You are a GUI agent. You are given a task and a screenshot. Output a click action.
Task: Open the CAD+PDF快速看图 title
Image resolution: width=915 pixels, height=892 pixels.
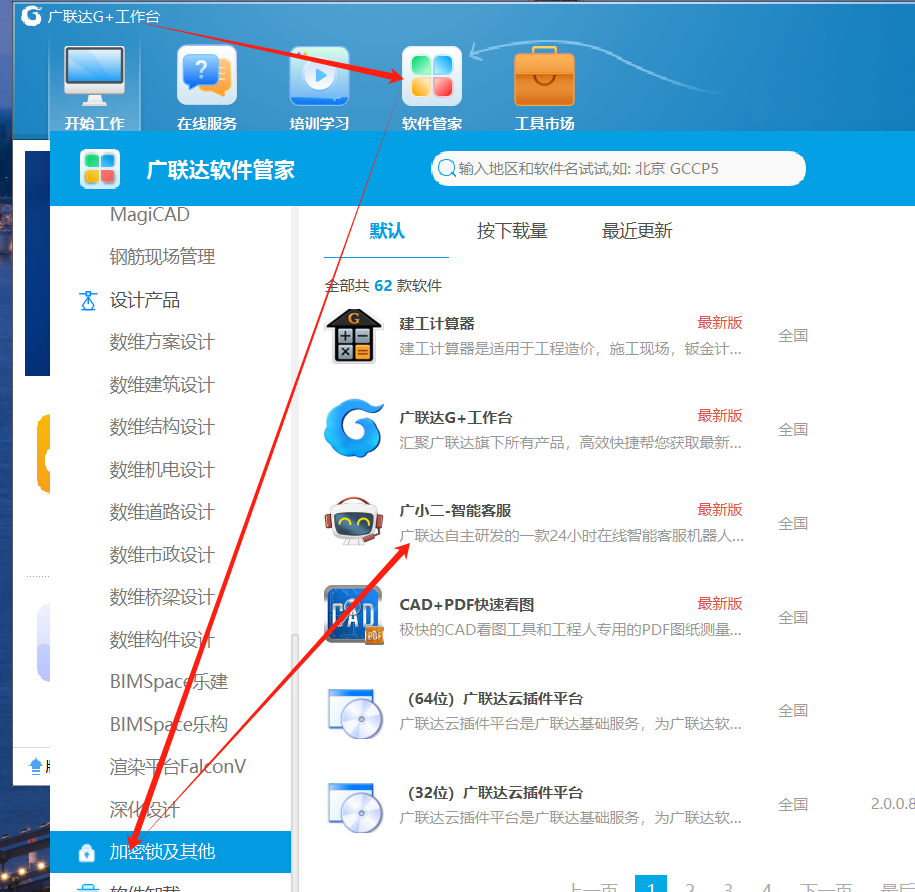coord(467,605)
